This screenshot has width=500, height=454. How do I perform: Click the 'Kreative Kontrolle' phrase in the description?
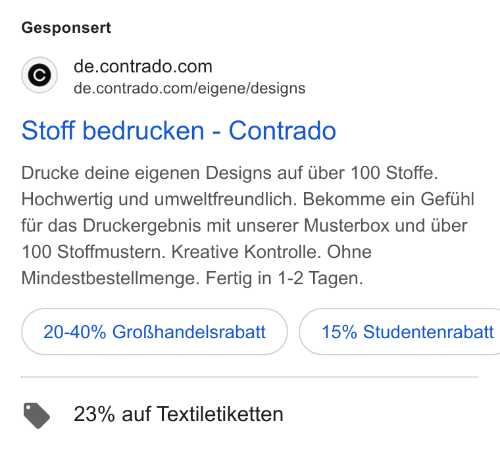point(246,252)
